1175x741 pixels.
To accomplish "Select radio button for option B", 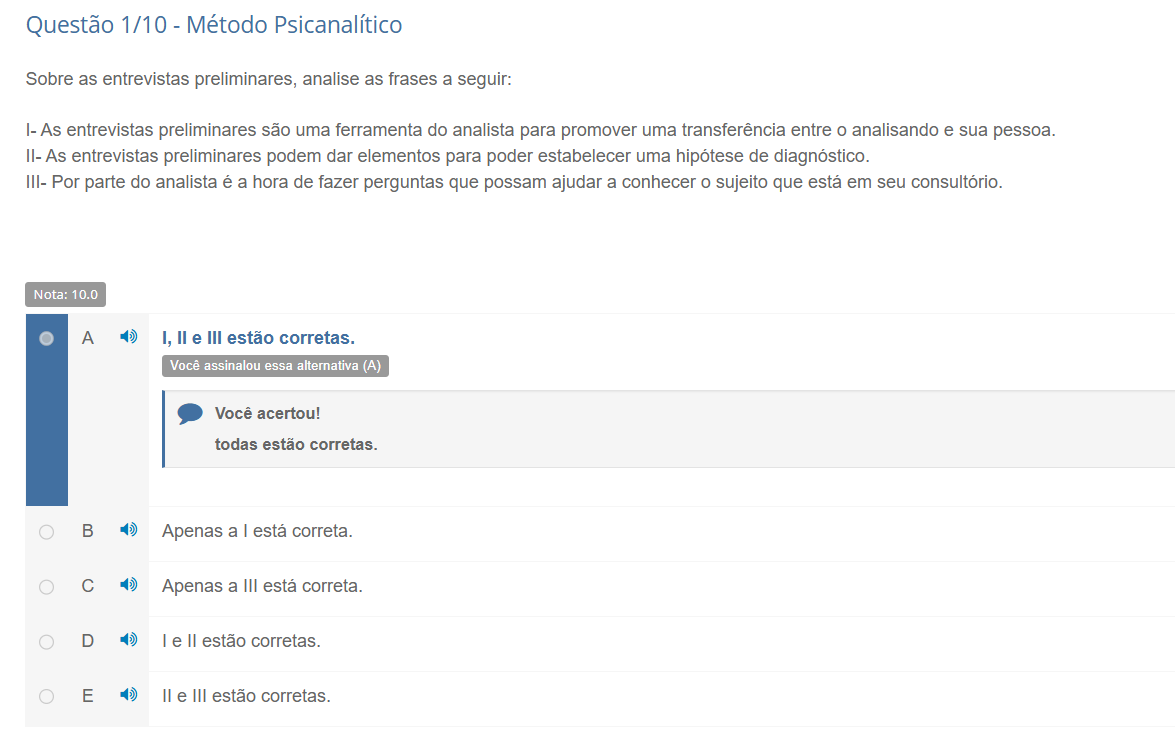I will 46,532.
